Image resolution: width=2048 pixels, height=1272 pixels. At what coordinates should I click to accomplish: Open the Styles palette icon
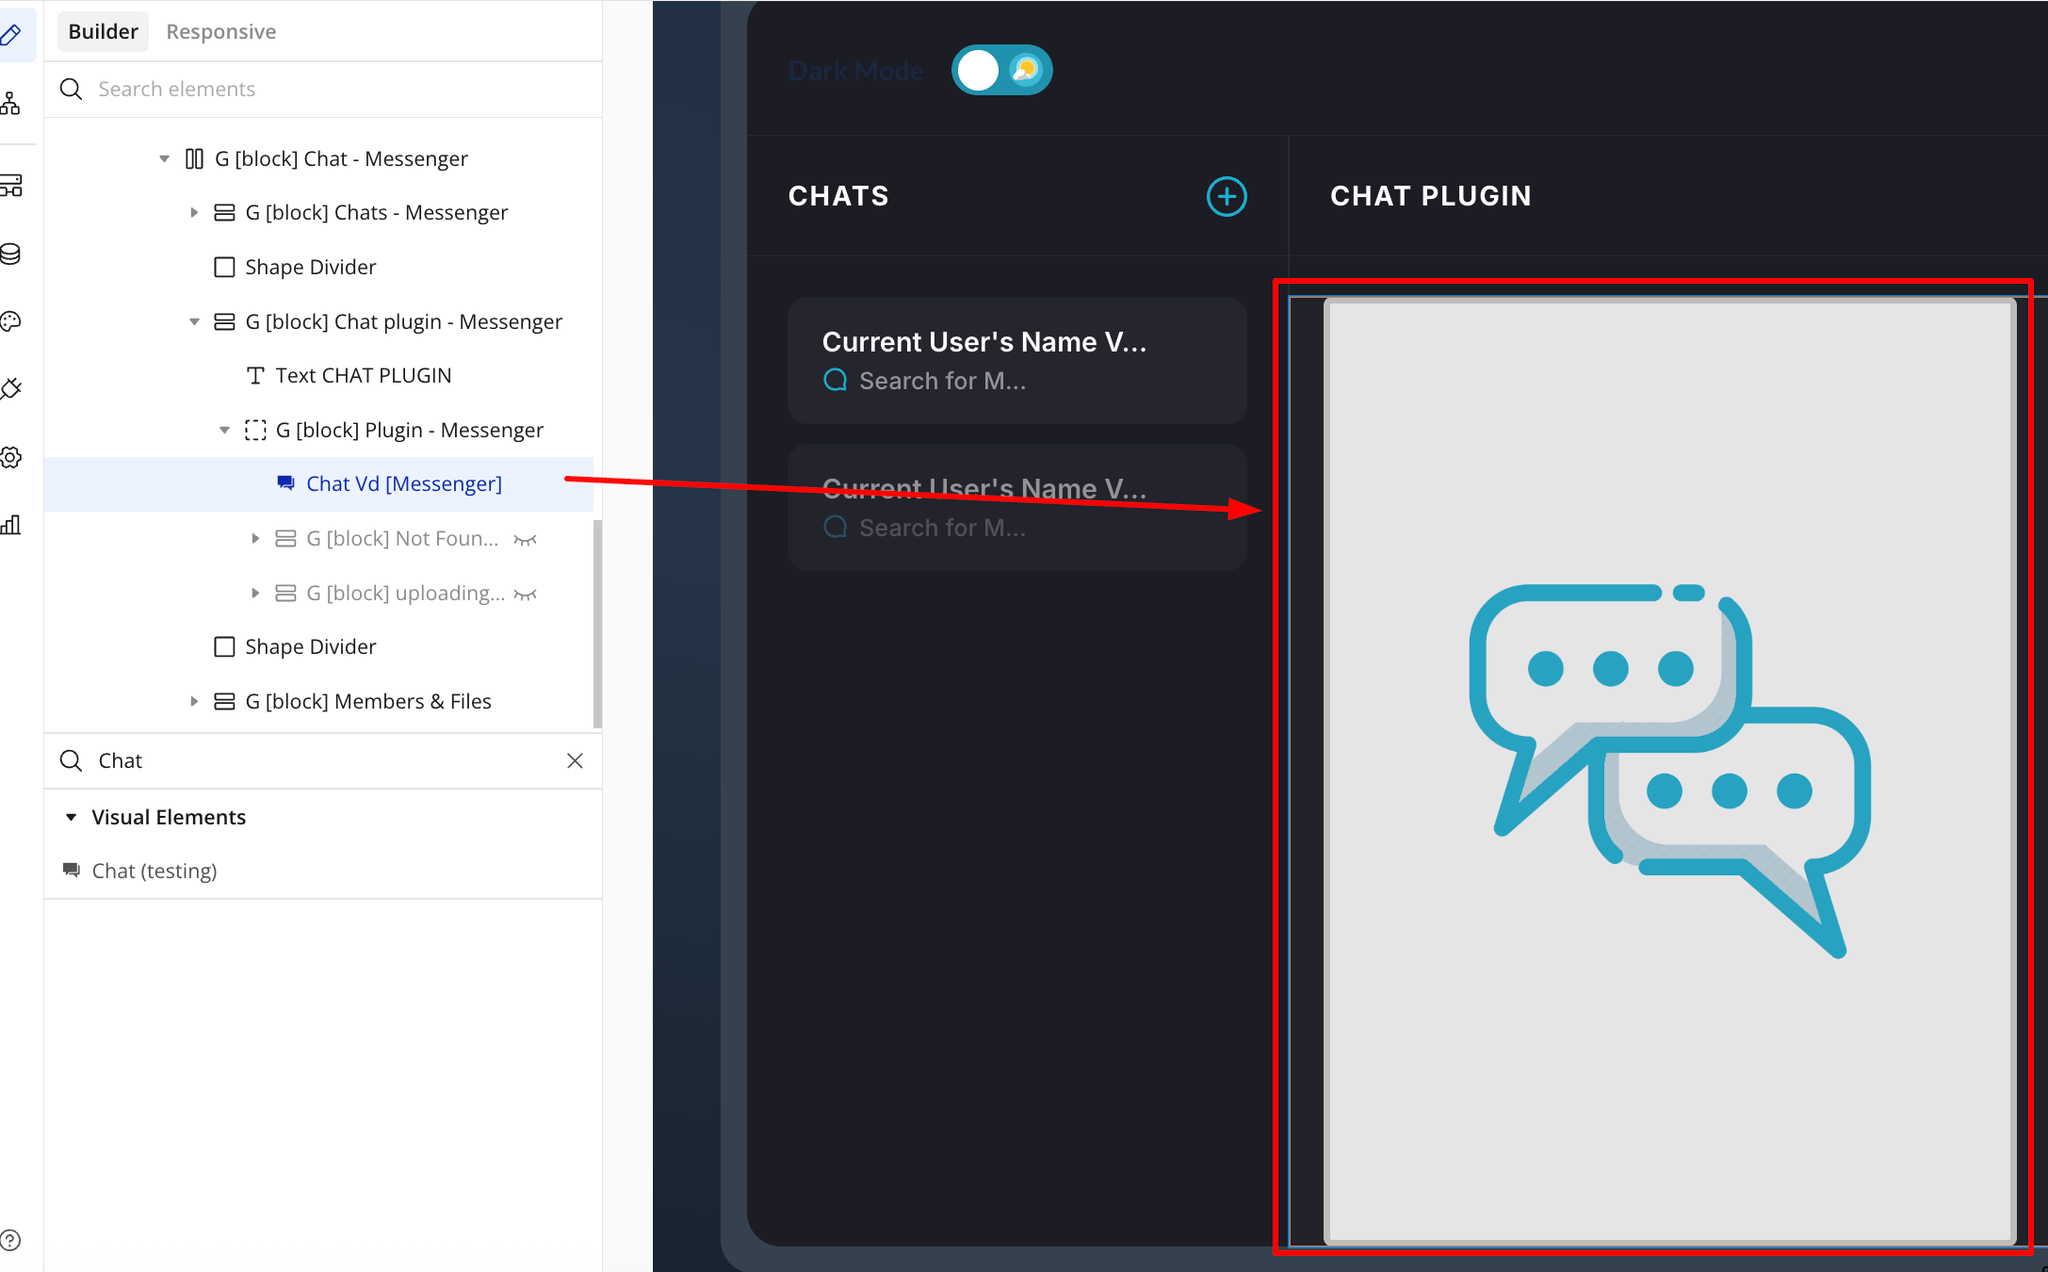[11, 321]
